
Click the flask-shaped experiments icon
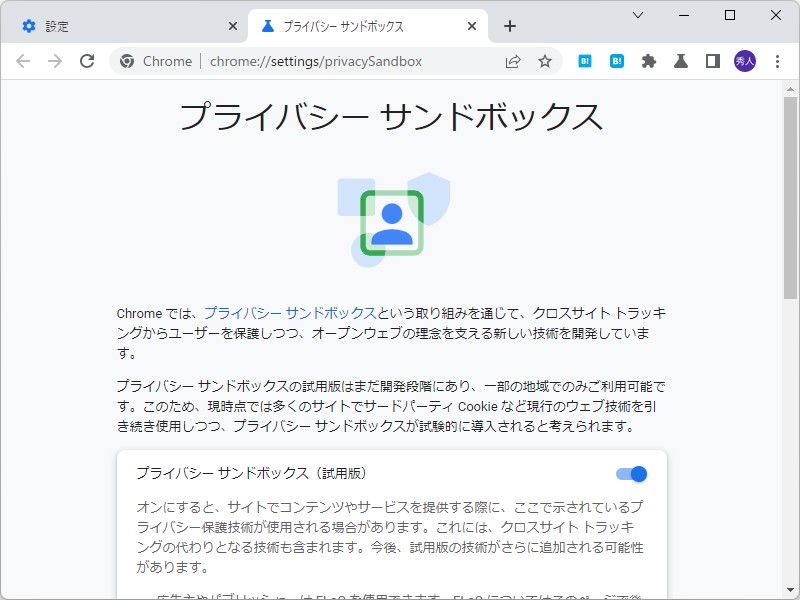[680, 61]
